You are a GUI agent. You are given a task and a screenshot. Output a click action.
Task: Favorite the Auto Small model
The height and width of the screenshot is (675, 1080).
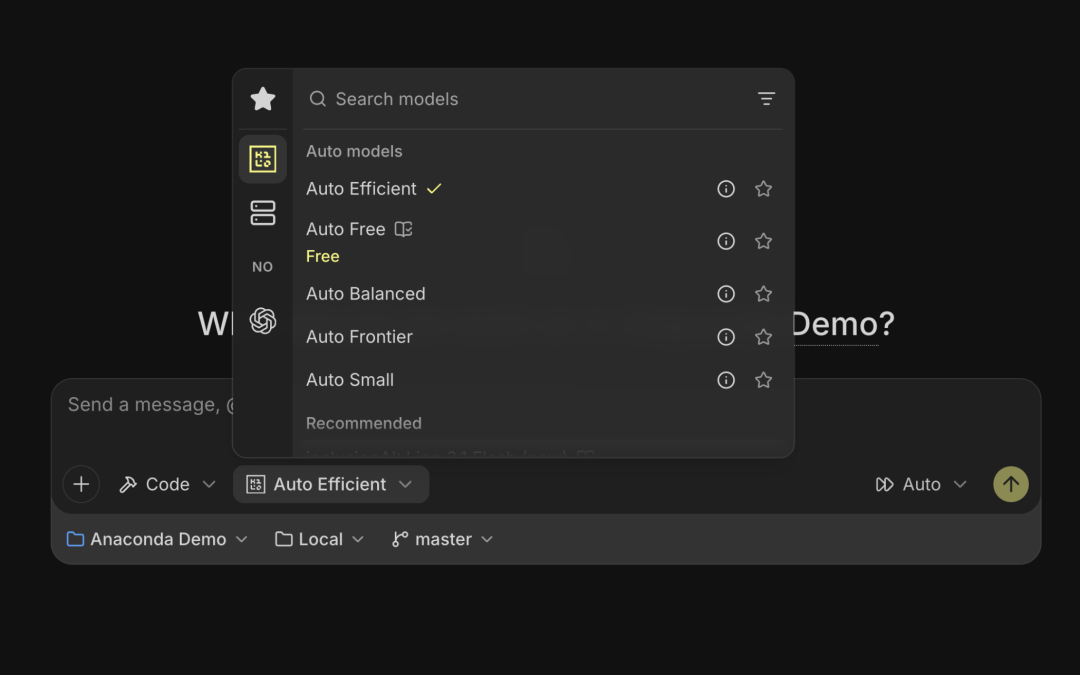pyautogui.click(x=763, y=380)
